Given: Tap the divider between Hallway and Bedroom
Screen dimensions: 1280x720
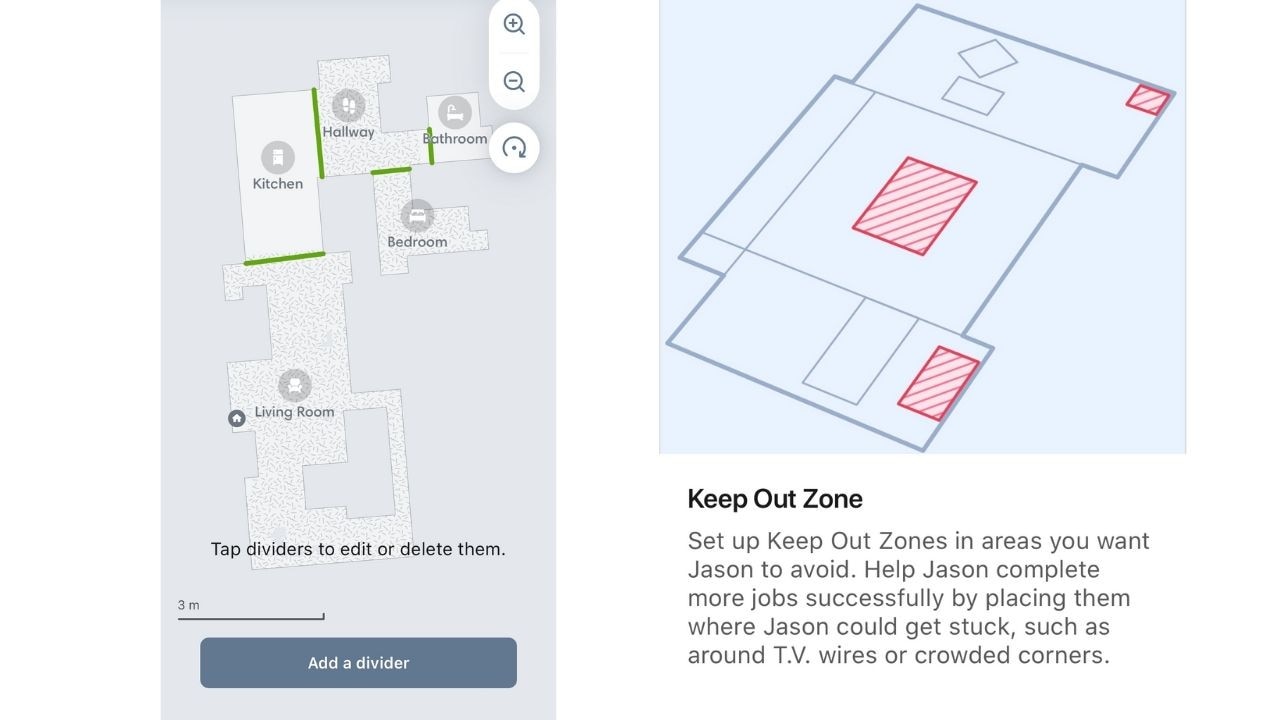Looking at the screenshot, I should [391, 171].
